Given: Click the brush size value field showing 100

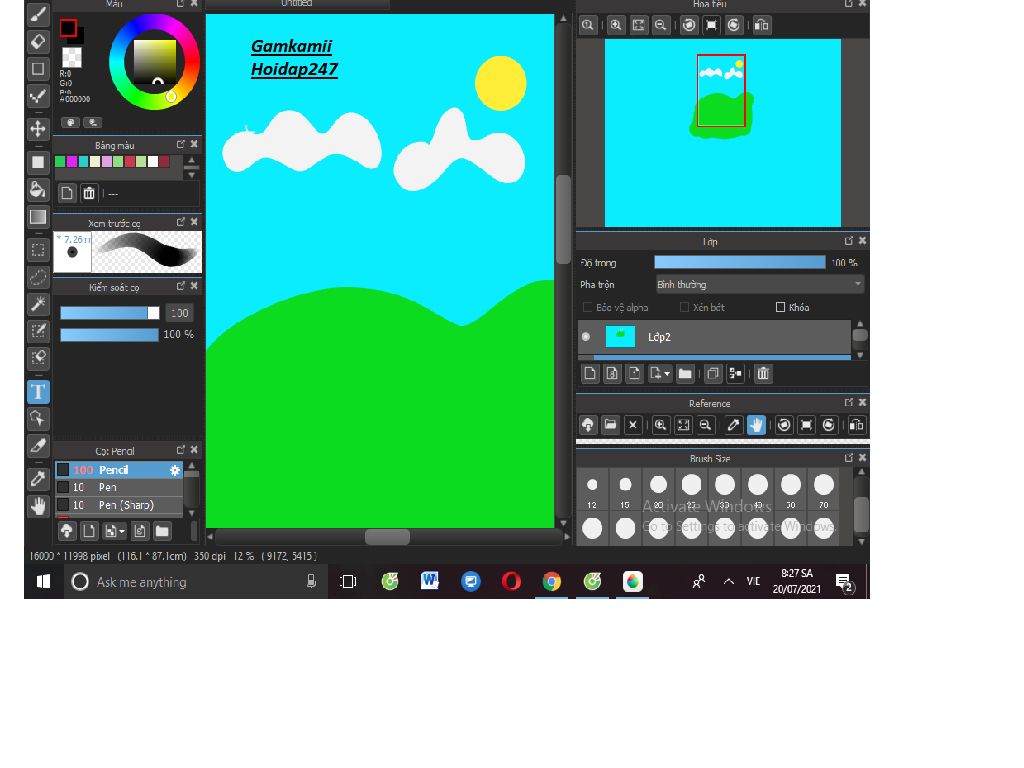Looking at the screenshot, I should [180, 313].
